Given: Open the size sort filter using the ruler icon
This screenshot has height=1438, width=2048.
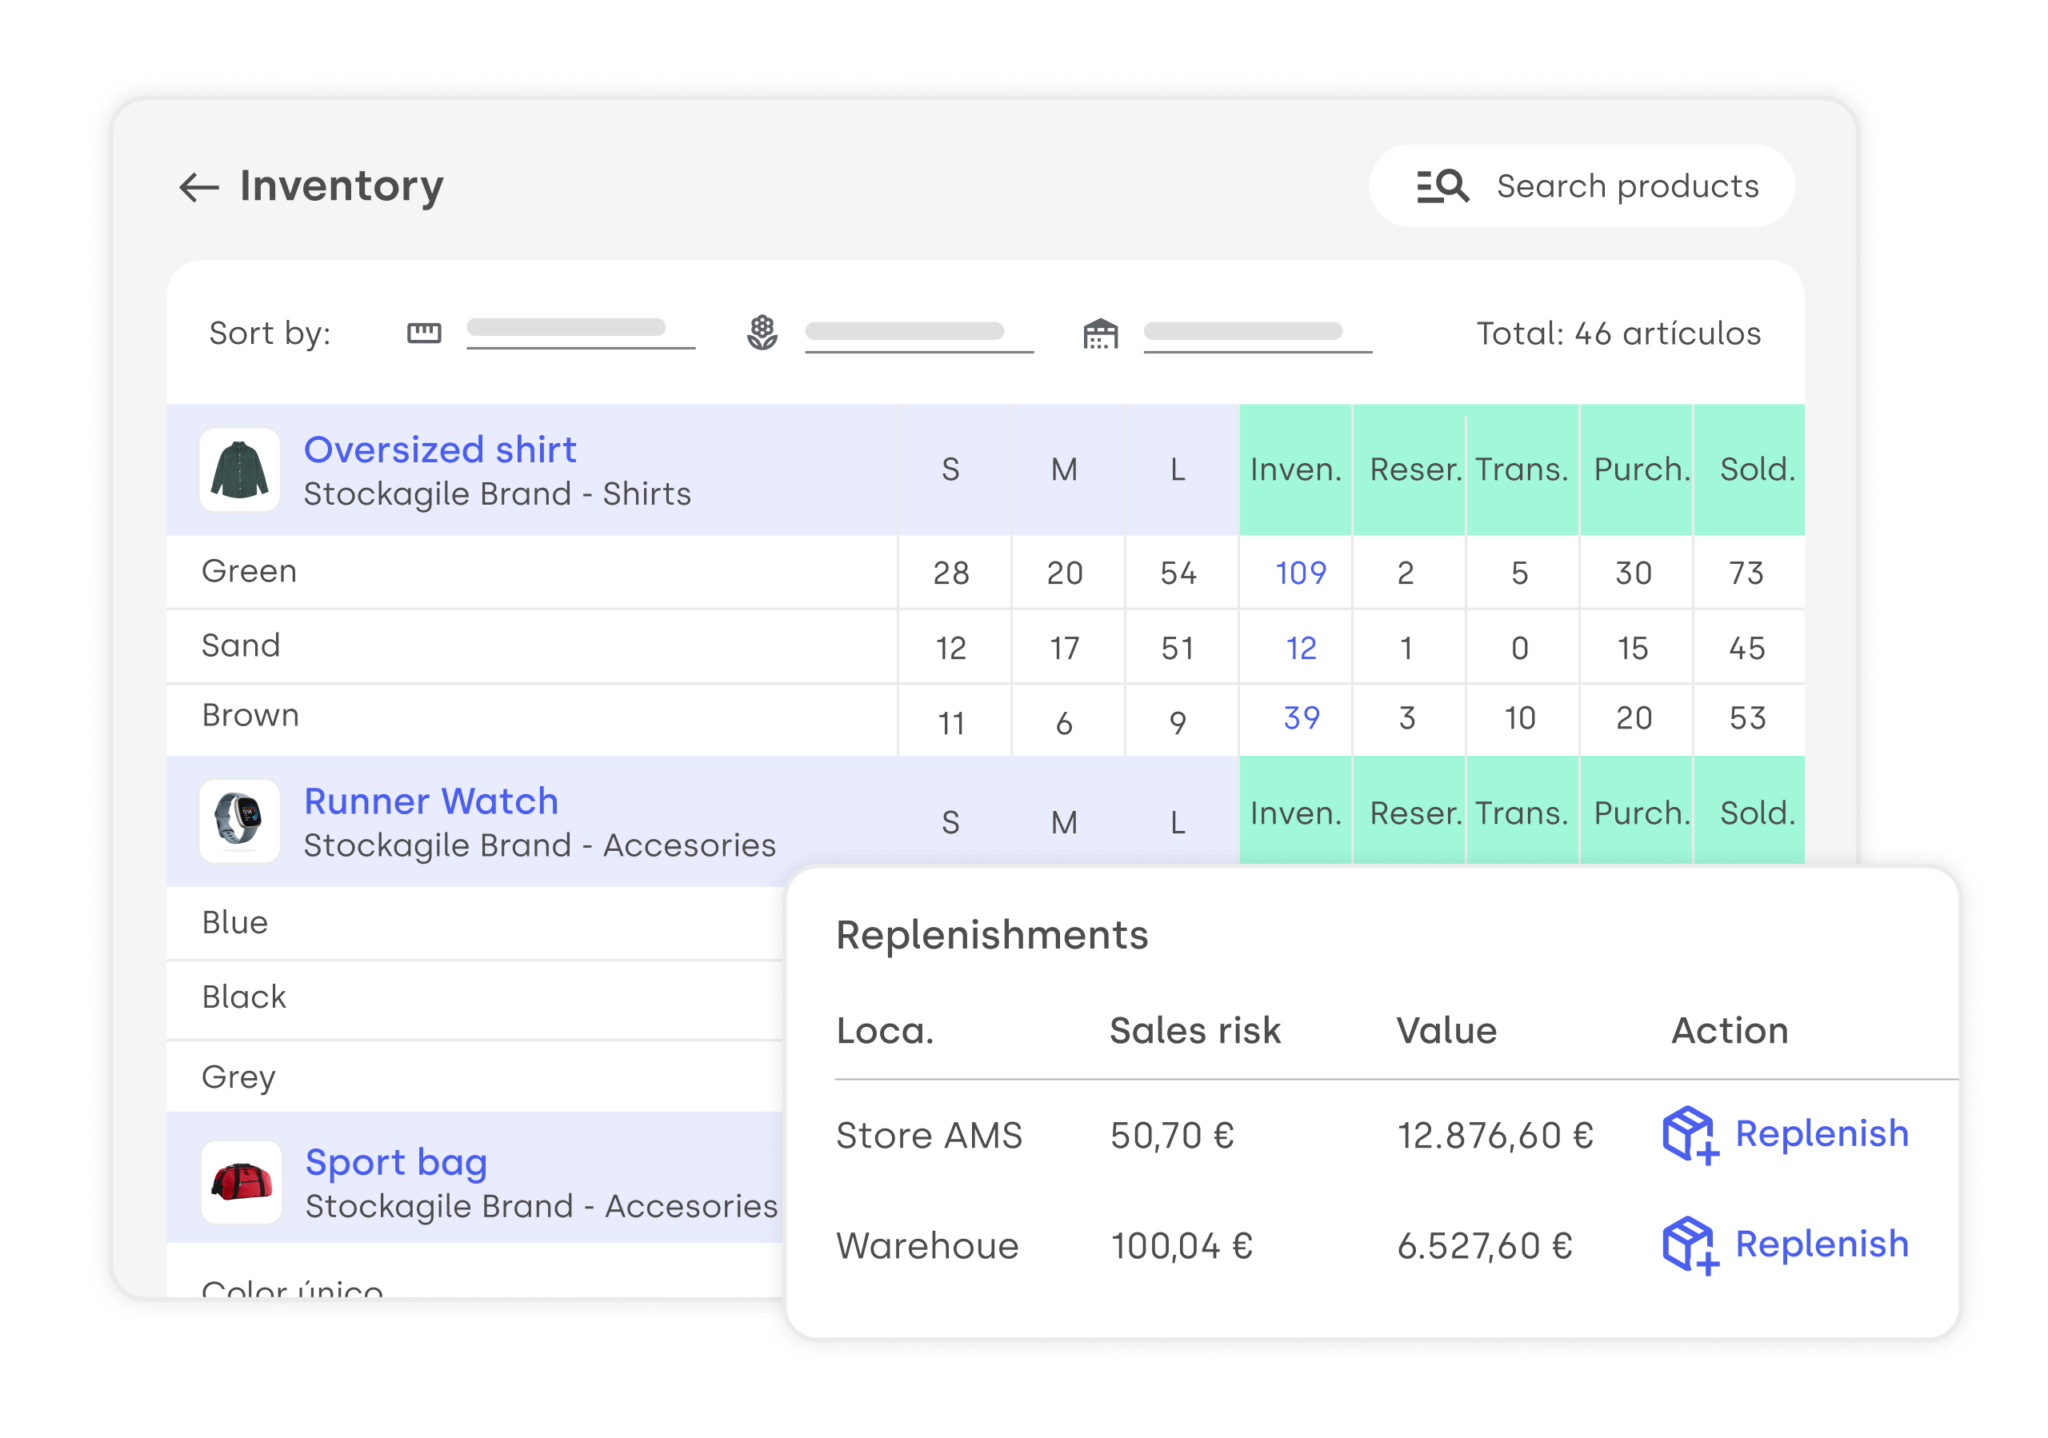Looking at the screenshot, I should pos(424,332).
